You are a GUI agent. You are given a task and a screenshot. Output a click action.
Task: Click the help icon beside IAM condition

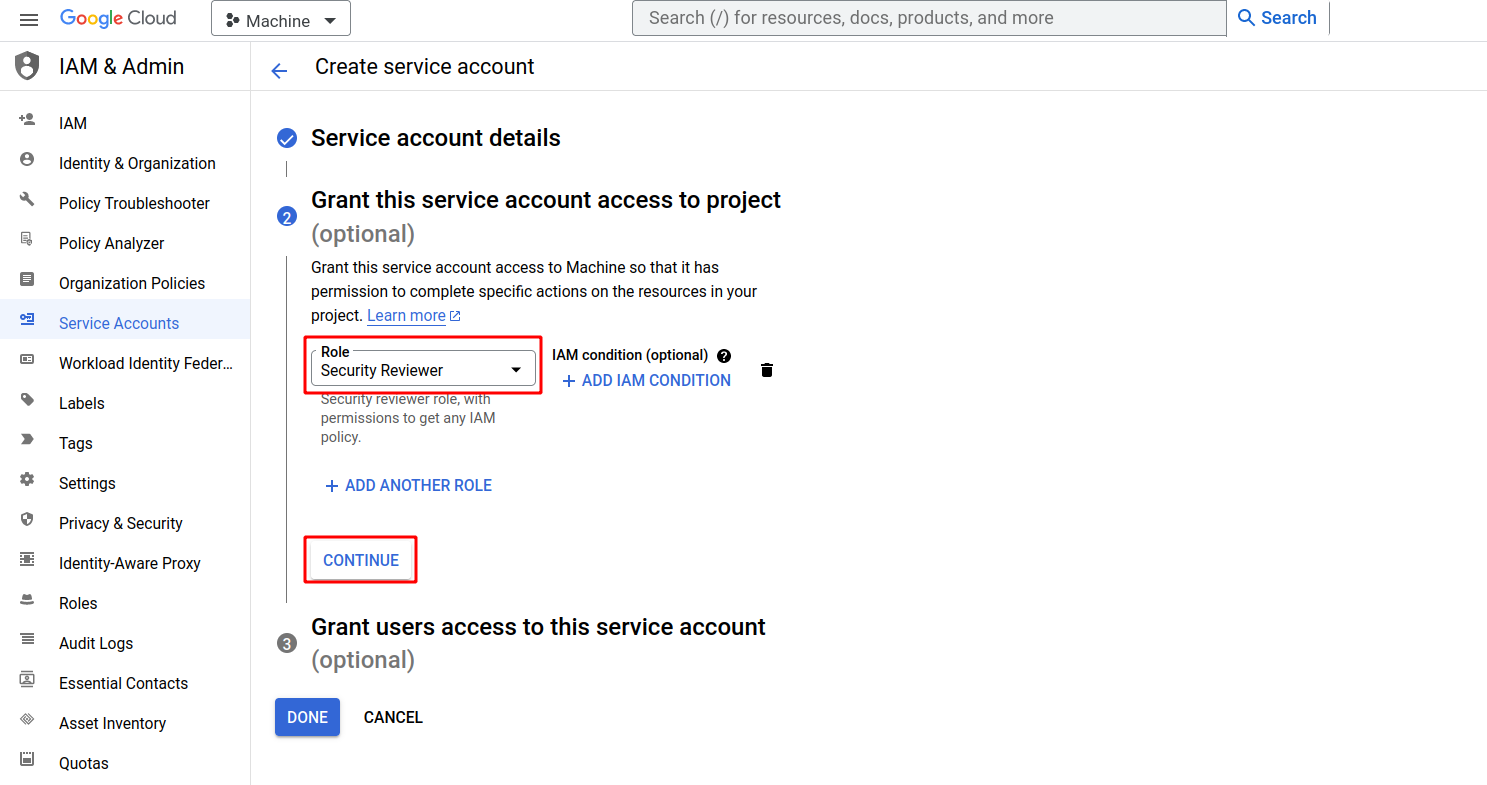pyautogui.click(x=723, y=355)
